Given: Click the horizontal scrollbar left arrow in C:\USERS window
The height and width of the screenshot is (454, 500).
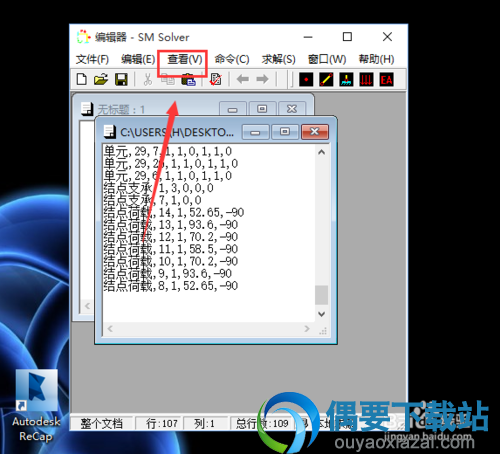Looking at the screenshot, I should pyautogui.click(x=110, y=329).
